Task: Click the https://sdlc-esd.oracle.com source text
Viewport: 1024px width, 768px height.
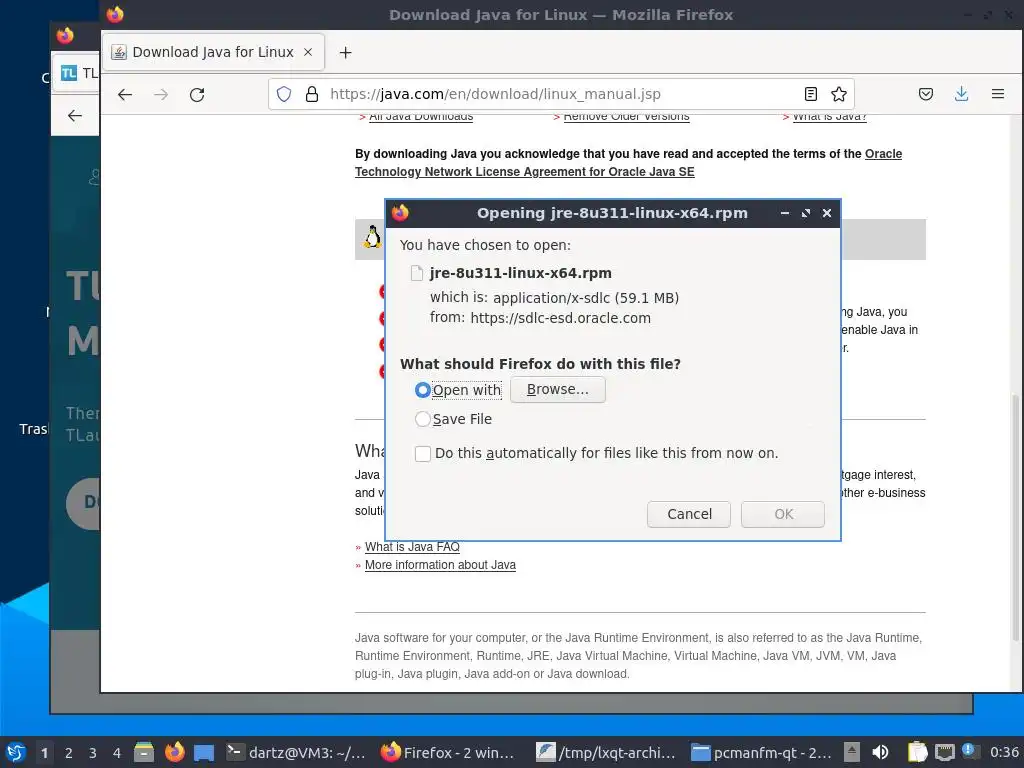Action: [560, 318]
